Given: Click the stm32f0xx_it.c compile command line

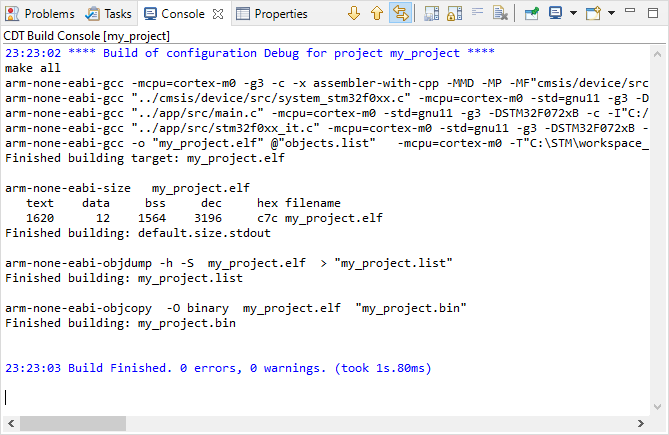Looking at the screenshot, I should coord(327,128).
